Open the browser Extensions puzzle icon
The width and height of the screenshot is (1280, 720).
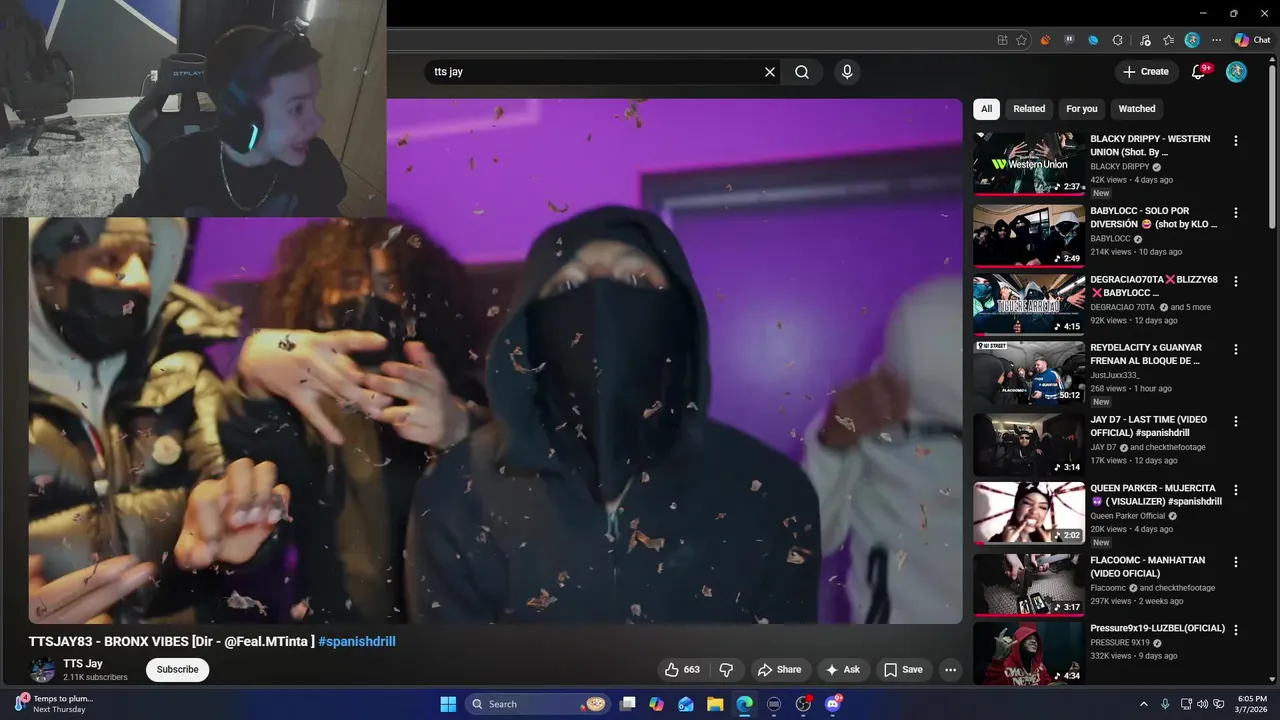[1118, 40]
